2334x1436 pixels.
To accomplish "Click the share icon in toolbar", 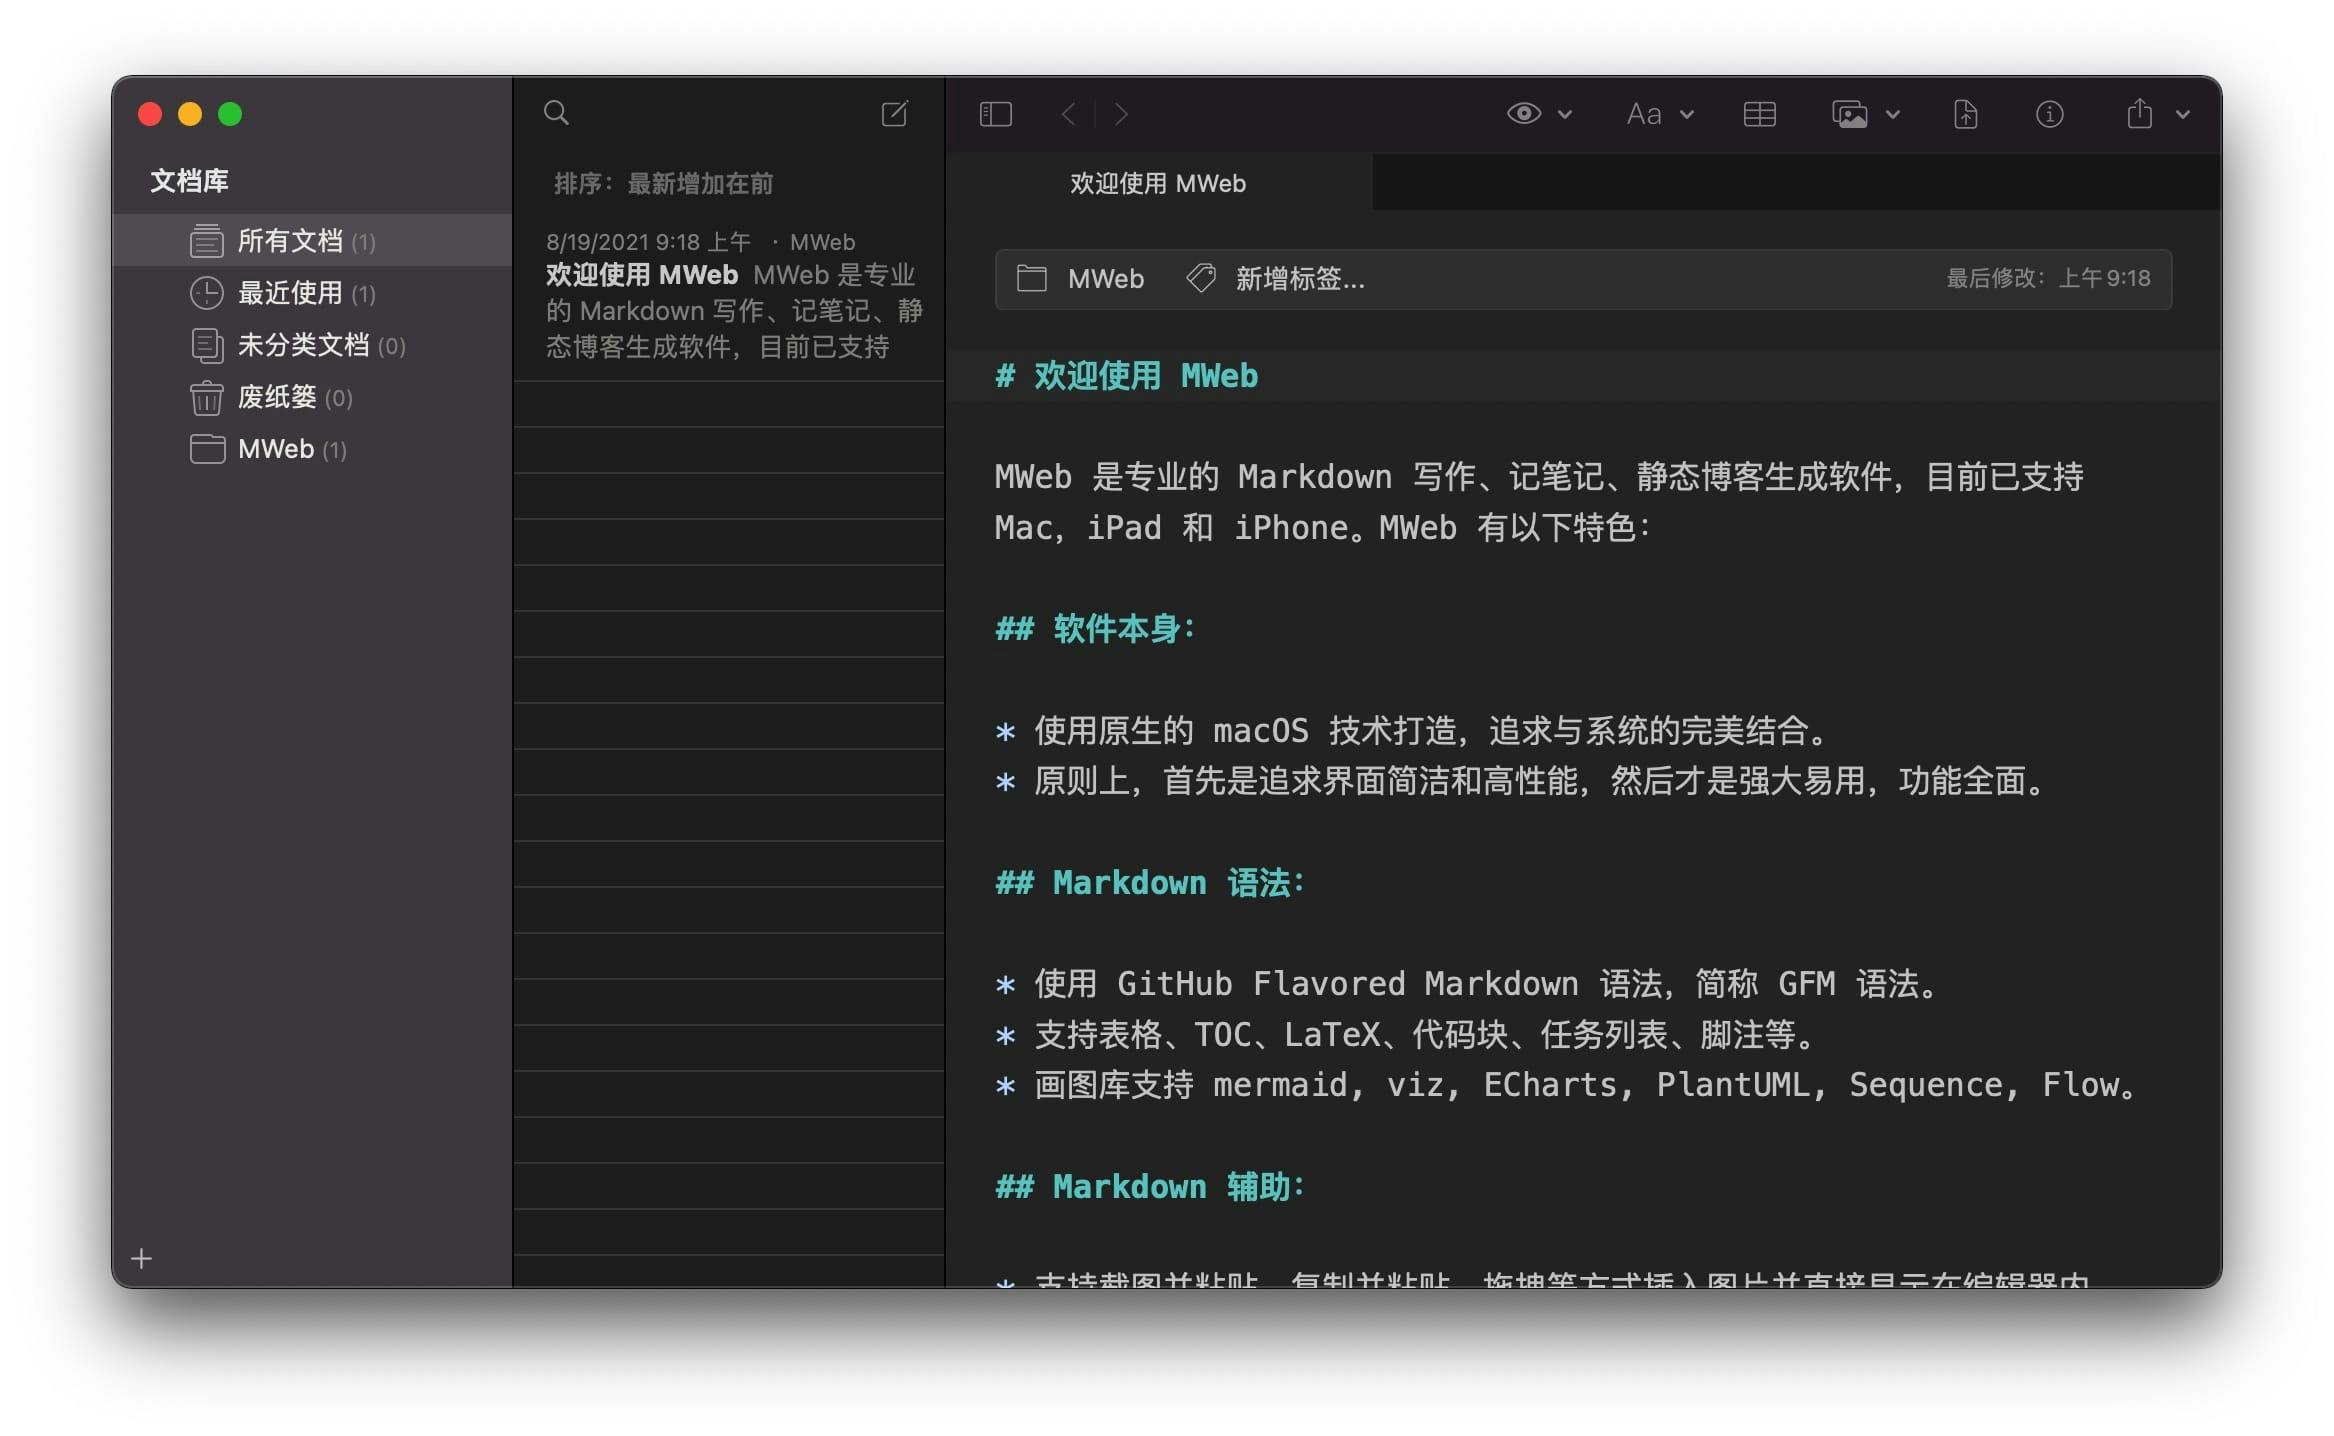I will point(2139,114).
